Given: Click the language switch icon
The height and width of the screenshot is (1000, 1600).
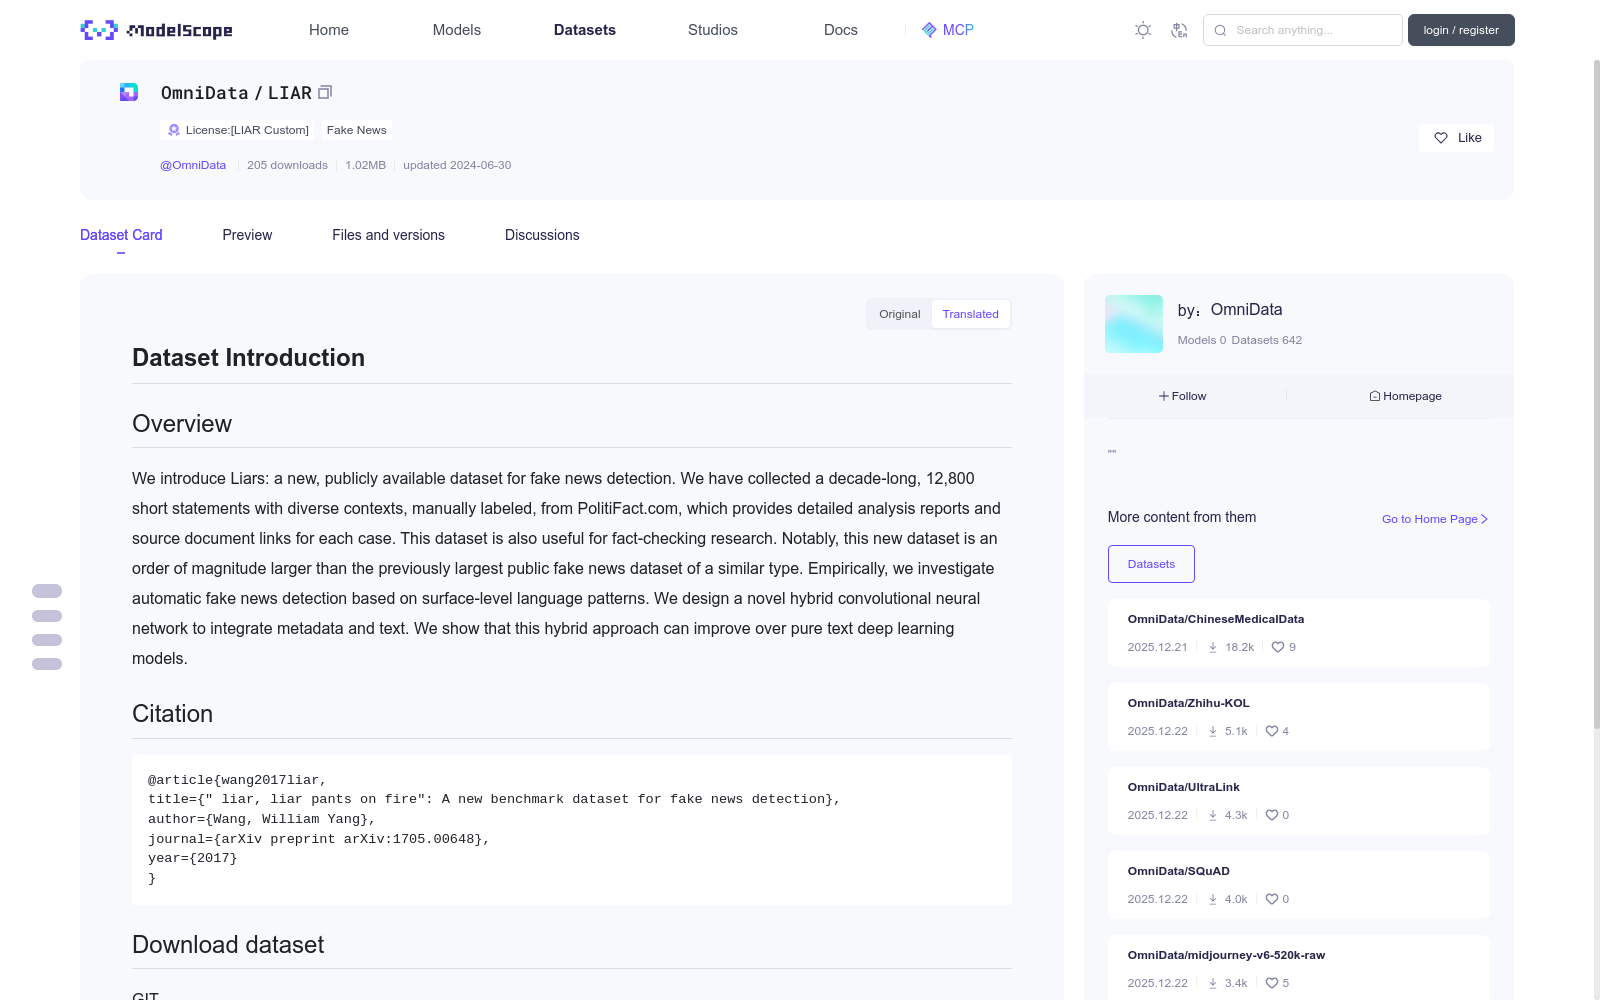Looking at the screenshot, I should point(1179,30).
